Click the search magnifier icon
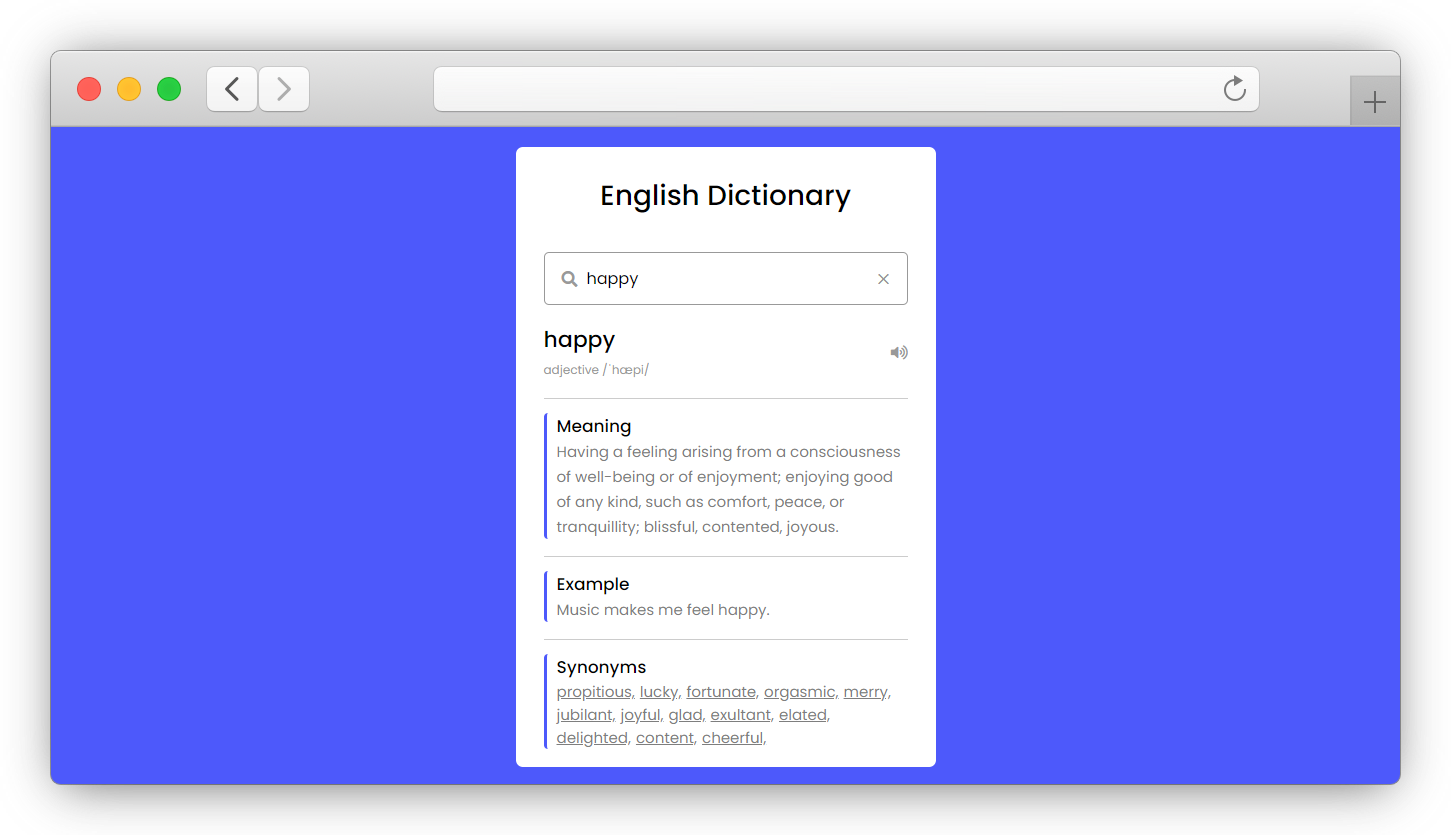This screenshot has width=1451, height=835. (569, 278)
